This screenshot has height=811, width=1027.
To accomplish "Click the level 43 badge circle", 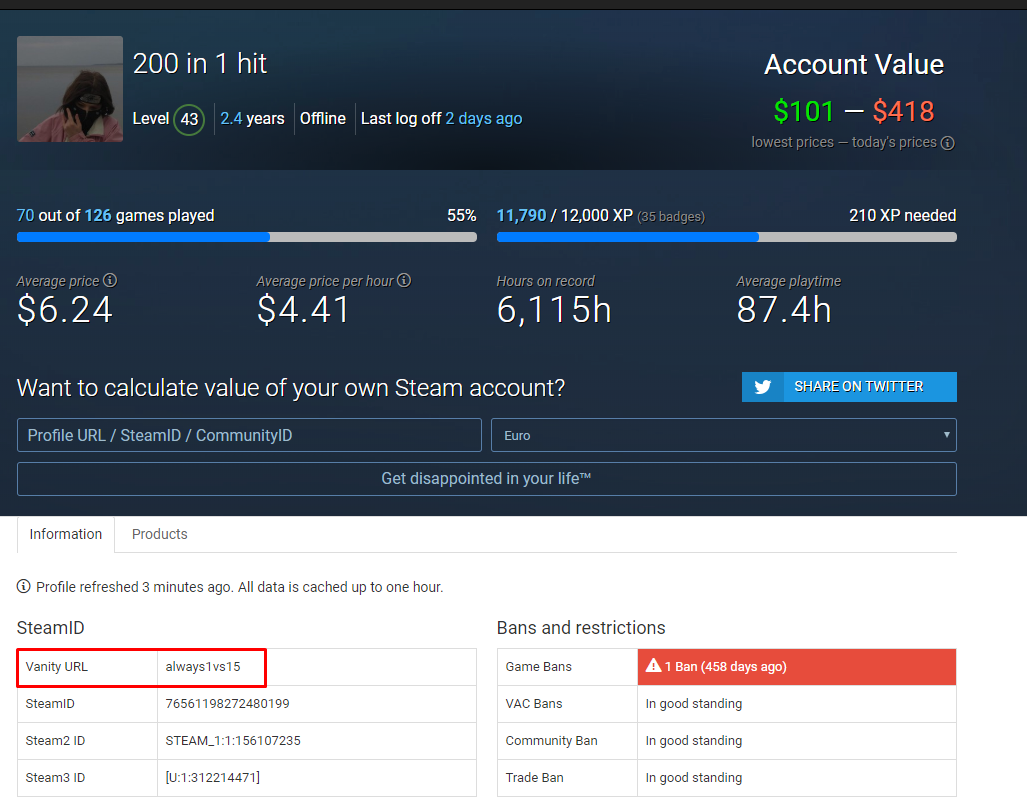I will coord(189,119).
